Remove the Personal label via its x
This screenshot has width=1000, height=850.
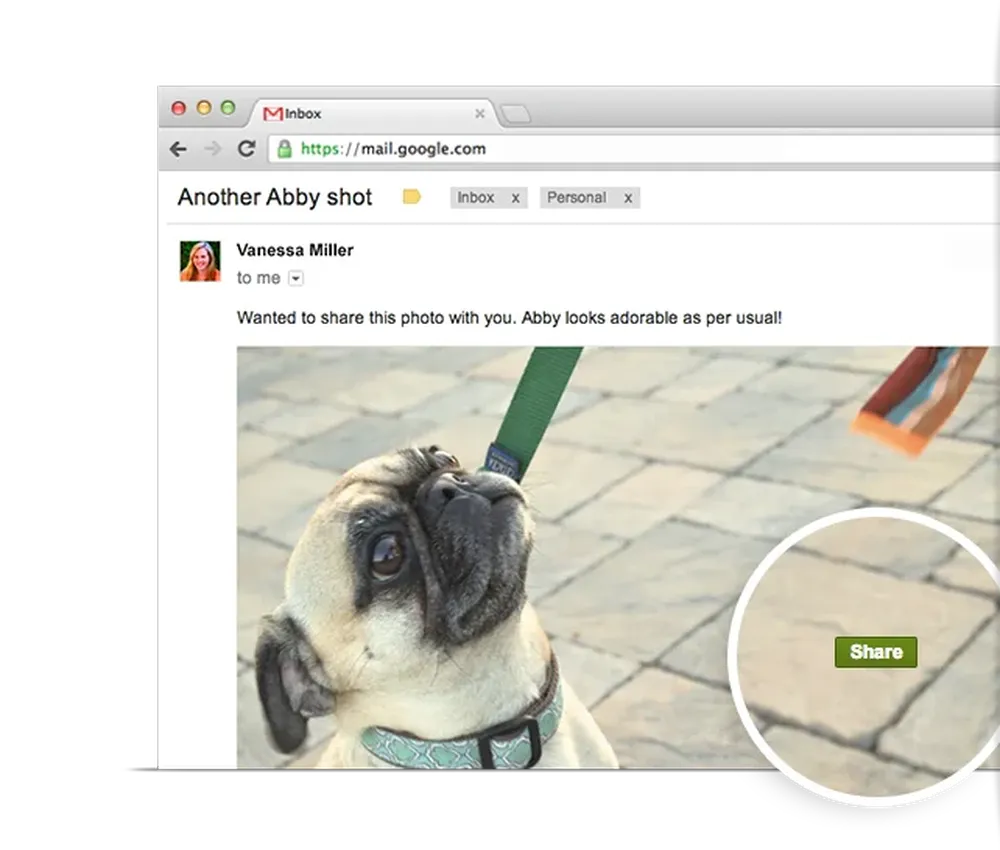(x=628, y=198)
